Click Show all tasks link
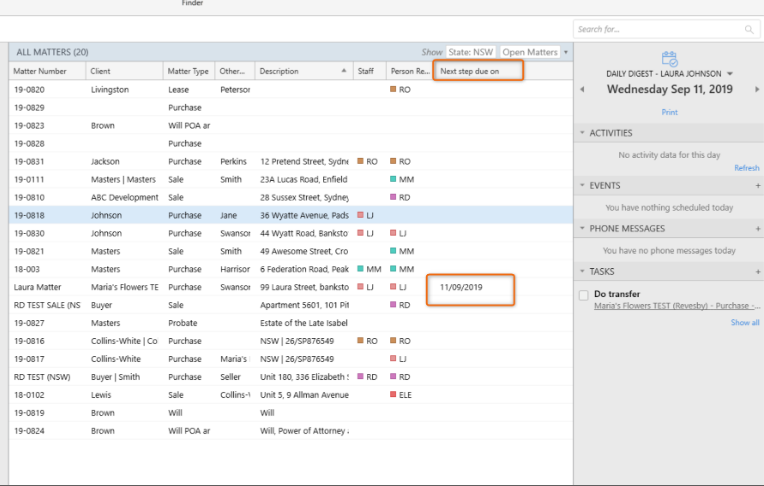764x486 pixels. [745, 323]
